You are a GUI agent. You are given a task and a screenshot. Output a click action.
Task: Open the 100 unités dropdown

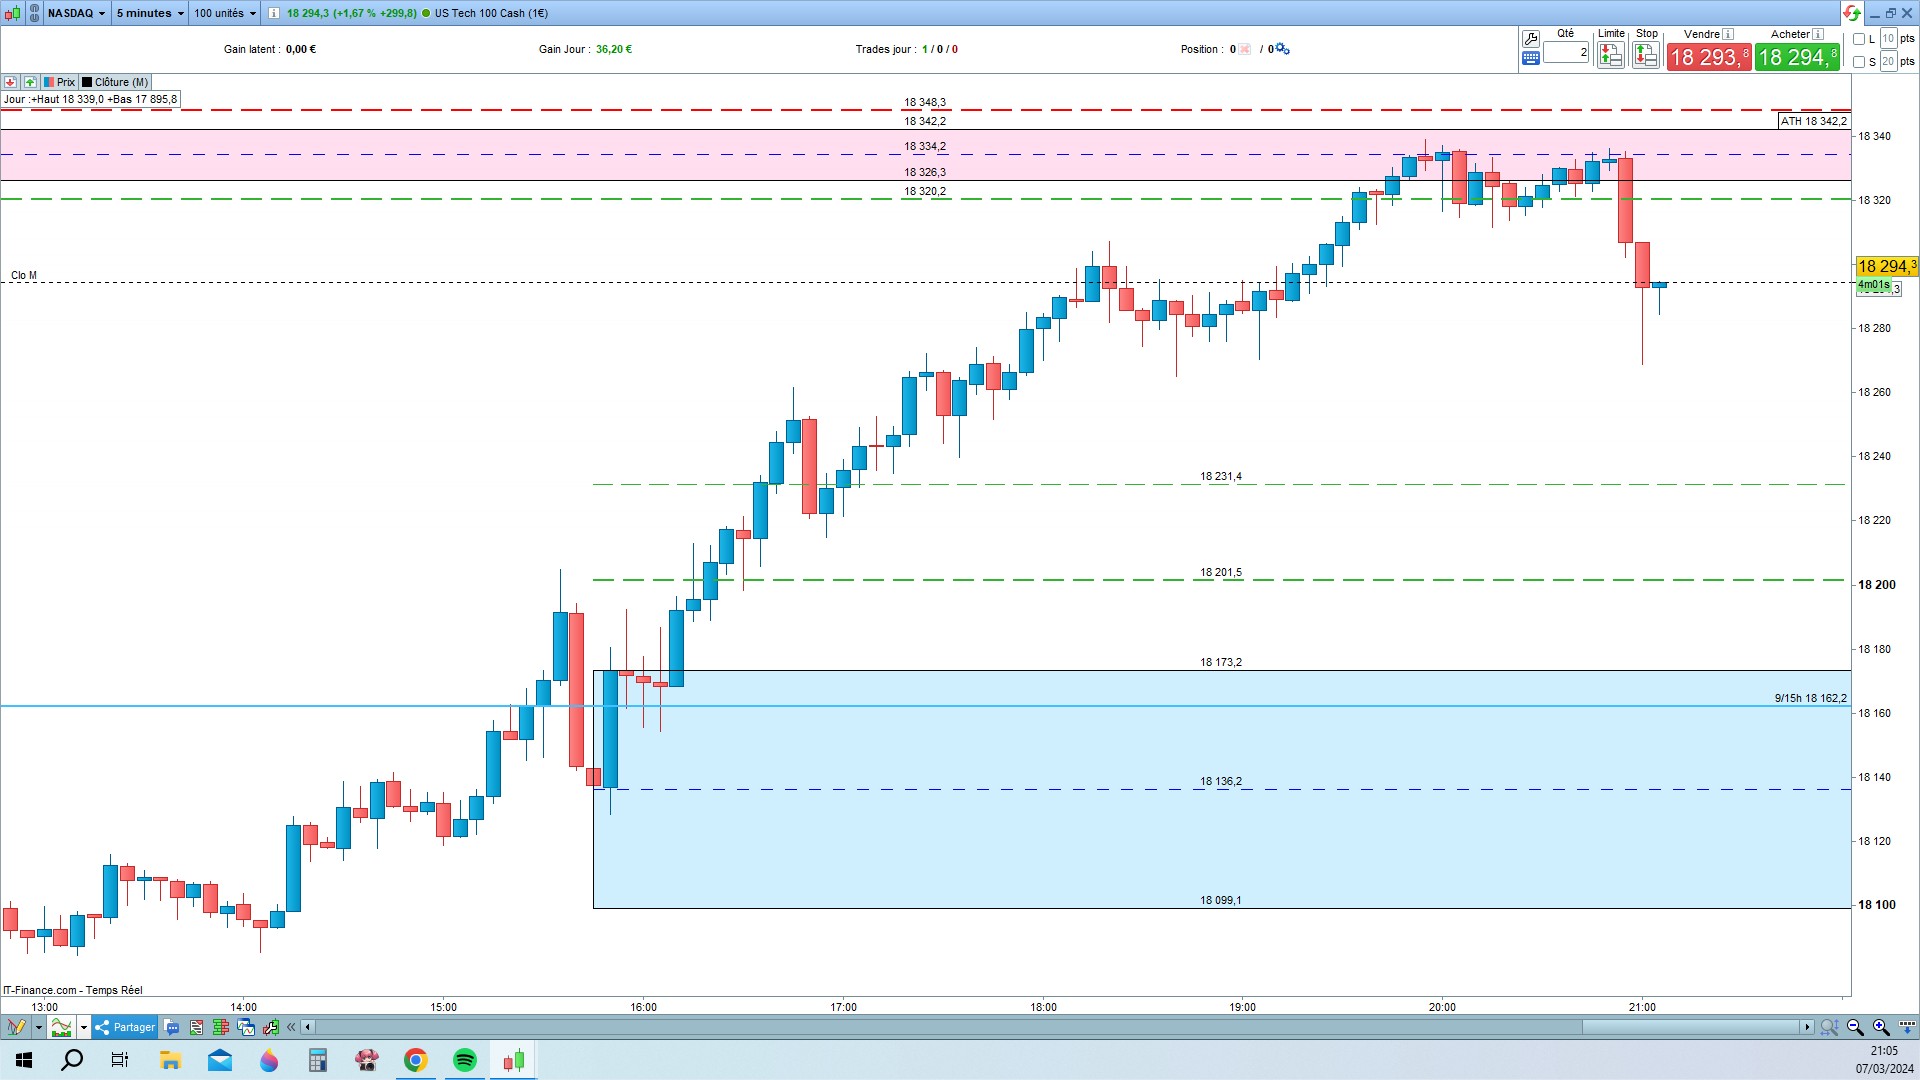(x=225, y=13)
